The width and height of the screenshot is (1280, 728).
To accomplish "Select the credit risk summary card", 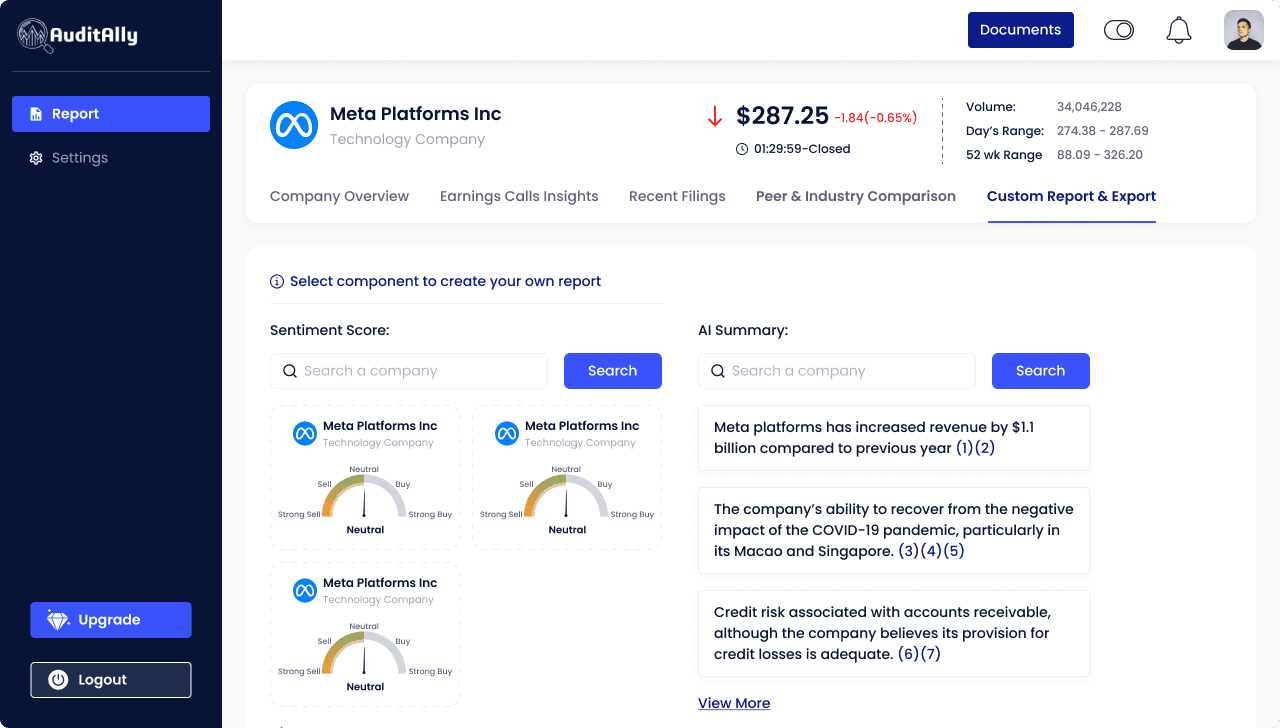I will click(894, 634).
